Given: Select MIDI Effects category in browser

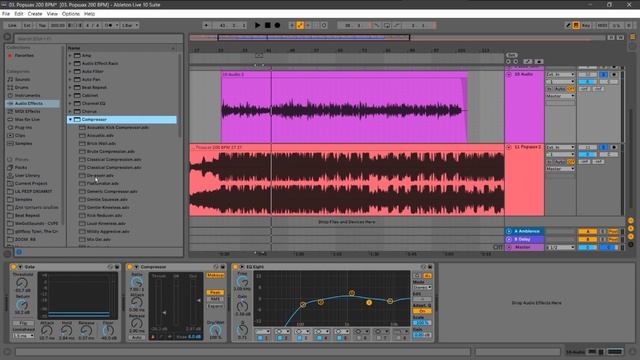Looking at the screenshot, I should pos(27,111).
